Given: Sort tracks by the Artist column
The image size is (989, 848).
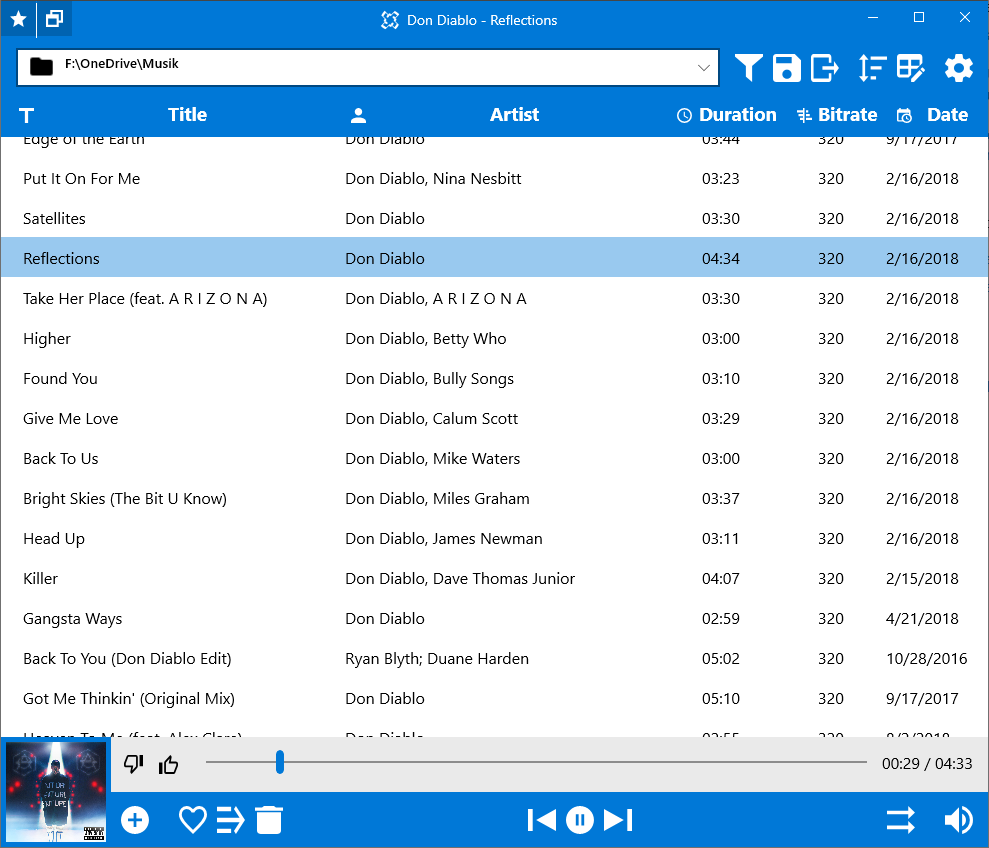Looking at the screenshot, I should 514,114.
